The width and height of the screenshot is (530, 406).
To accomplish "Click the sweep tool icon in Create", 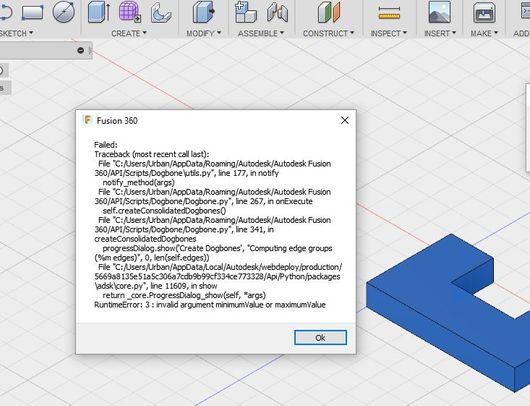I will (161, 13).
